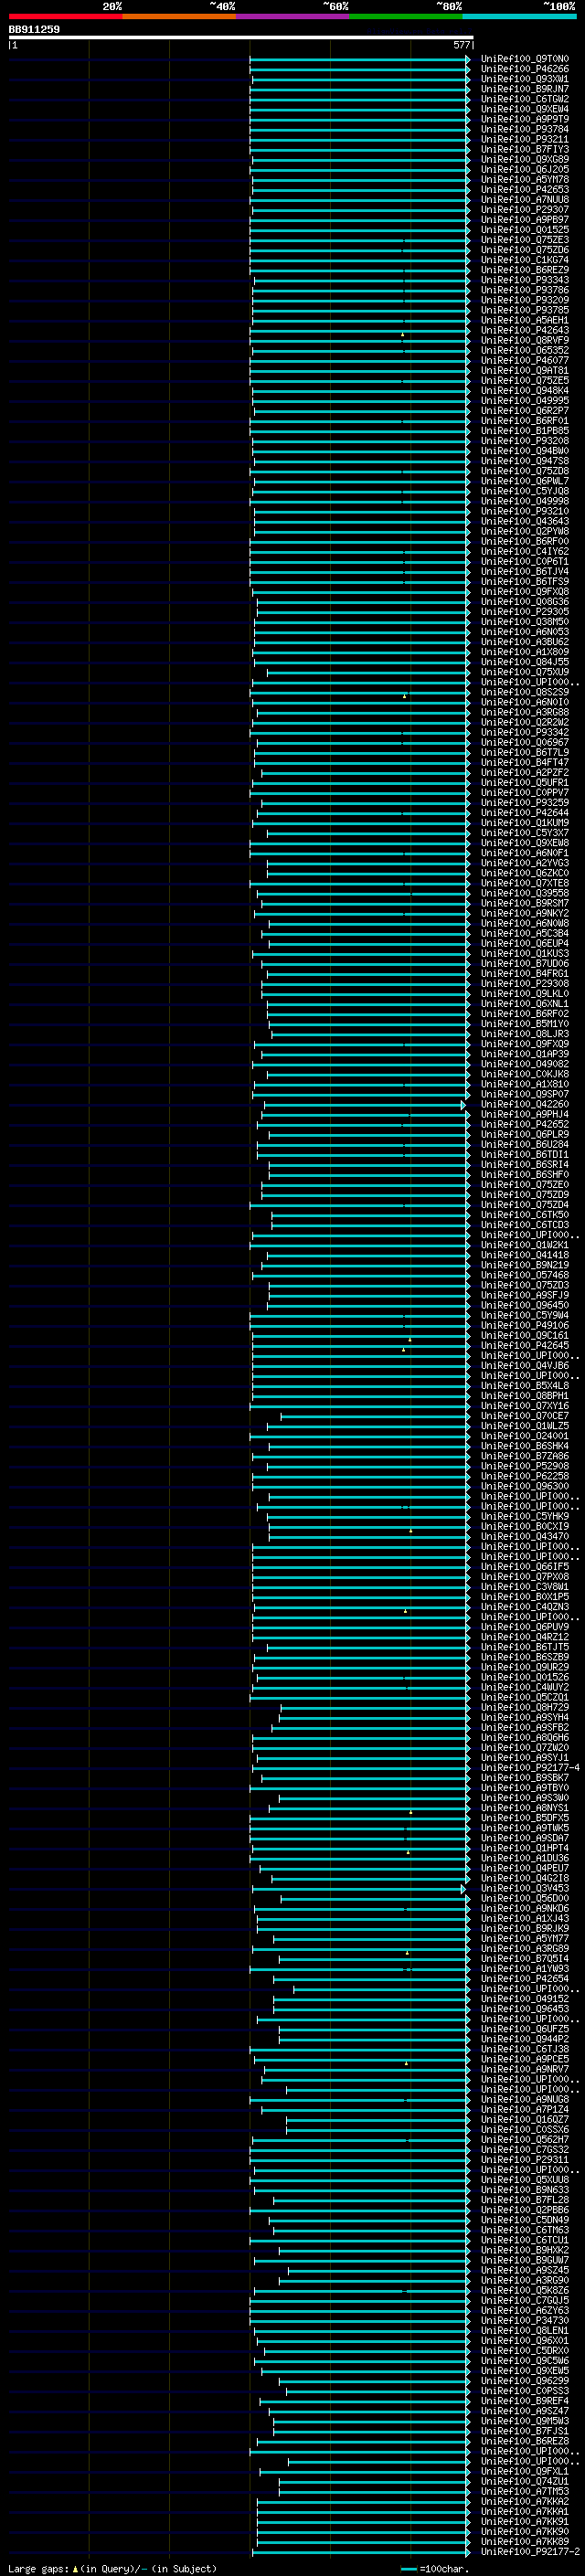Open the UniRef100_C6TGW2 hit

tap(525, 99)
